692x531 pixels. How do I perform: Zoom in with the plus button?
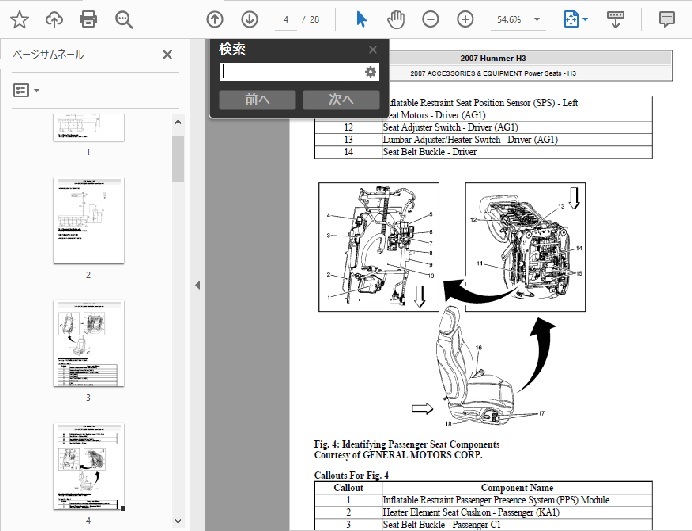[x=465, y=19]
